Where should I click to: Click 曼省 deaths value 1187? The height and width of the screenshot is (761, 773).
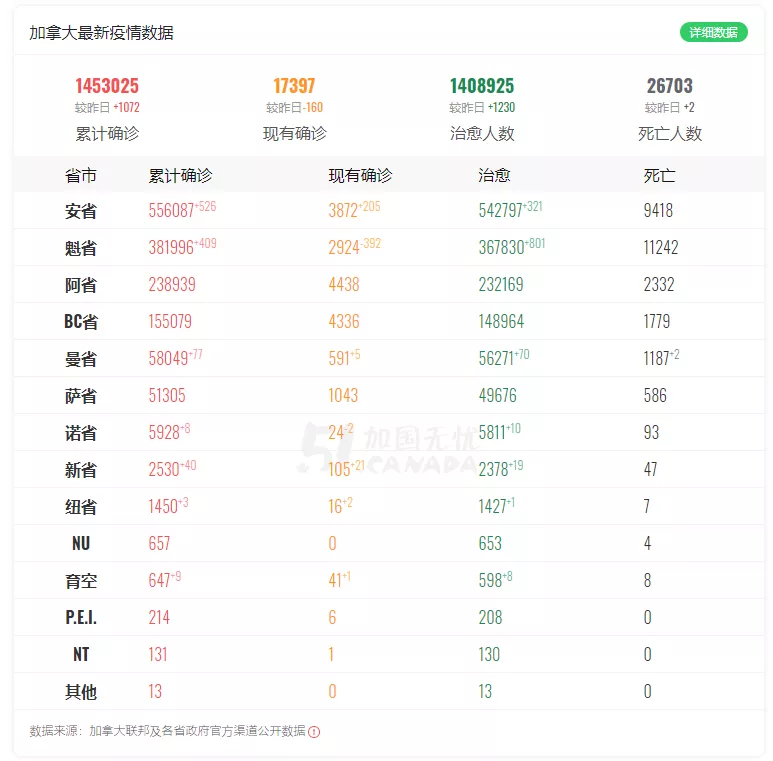pos(656,358)
